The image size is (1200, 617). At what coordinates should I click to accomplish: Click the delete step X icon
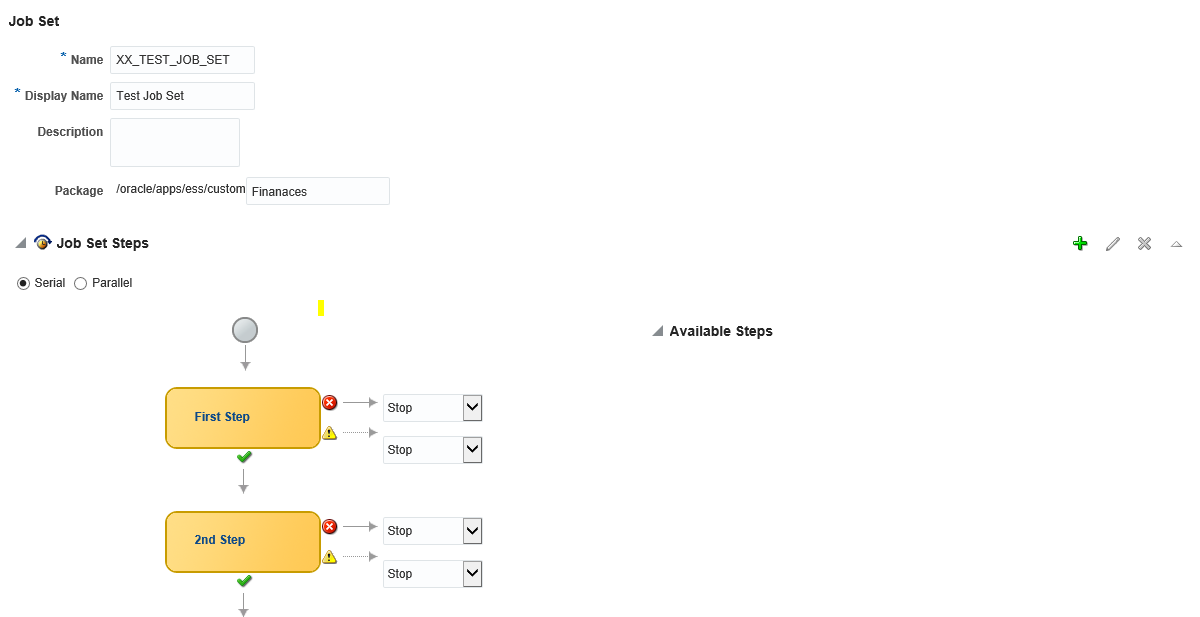[1145, 243]
